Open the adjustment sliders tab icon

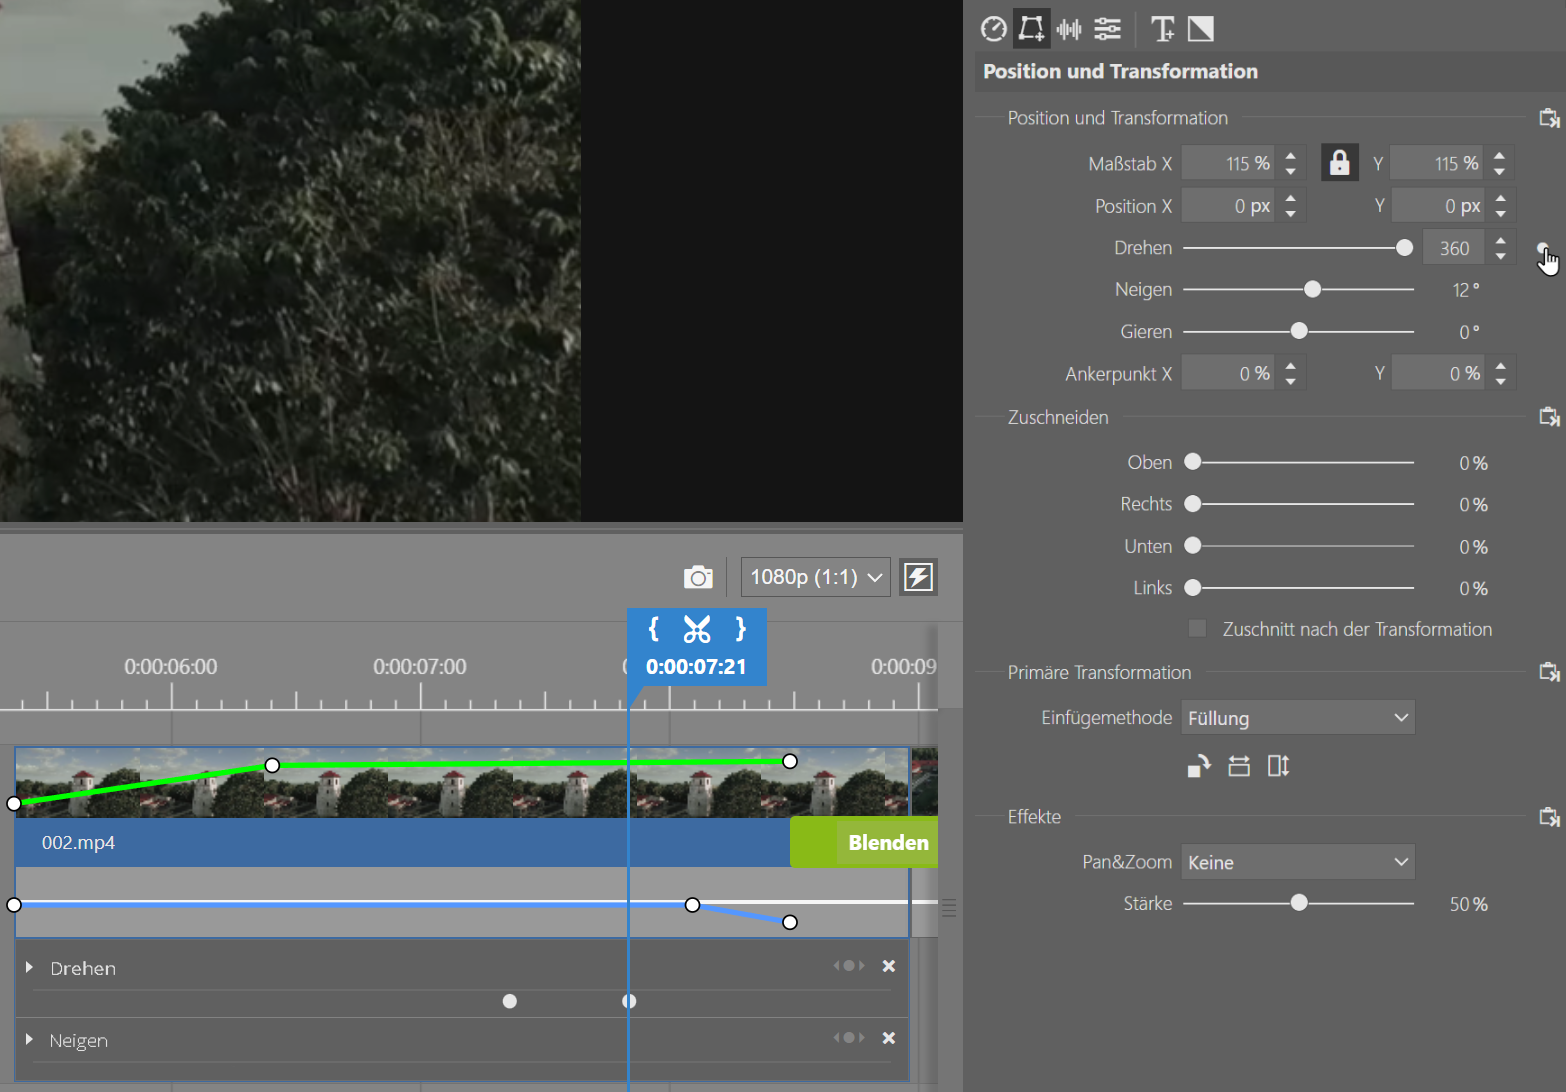tap(1107, 29)
